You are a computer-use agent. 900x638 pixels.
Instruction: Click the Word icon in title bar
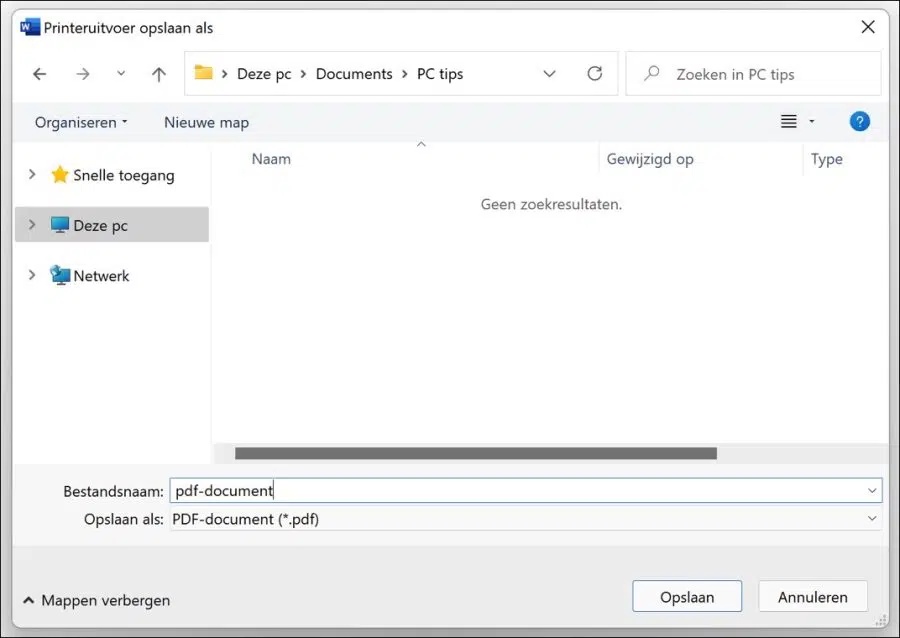30,27
